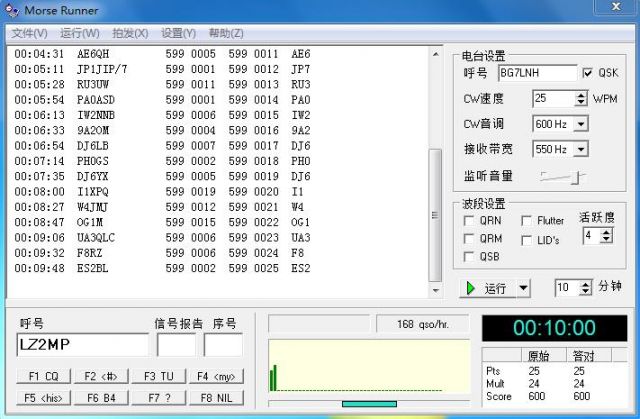This screenshot has width=640, height=419.
Task: Click the 运行 run button
Action: point(488,288)
